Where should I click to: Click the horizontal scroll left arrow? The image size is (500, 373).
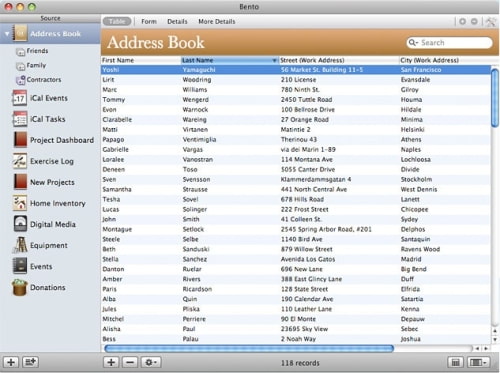click(477, 348)
